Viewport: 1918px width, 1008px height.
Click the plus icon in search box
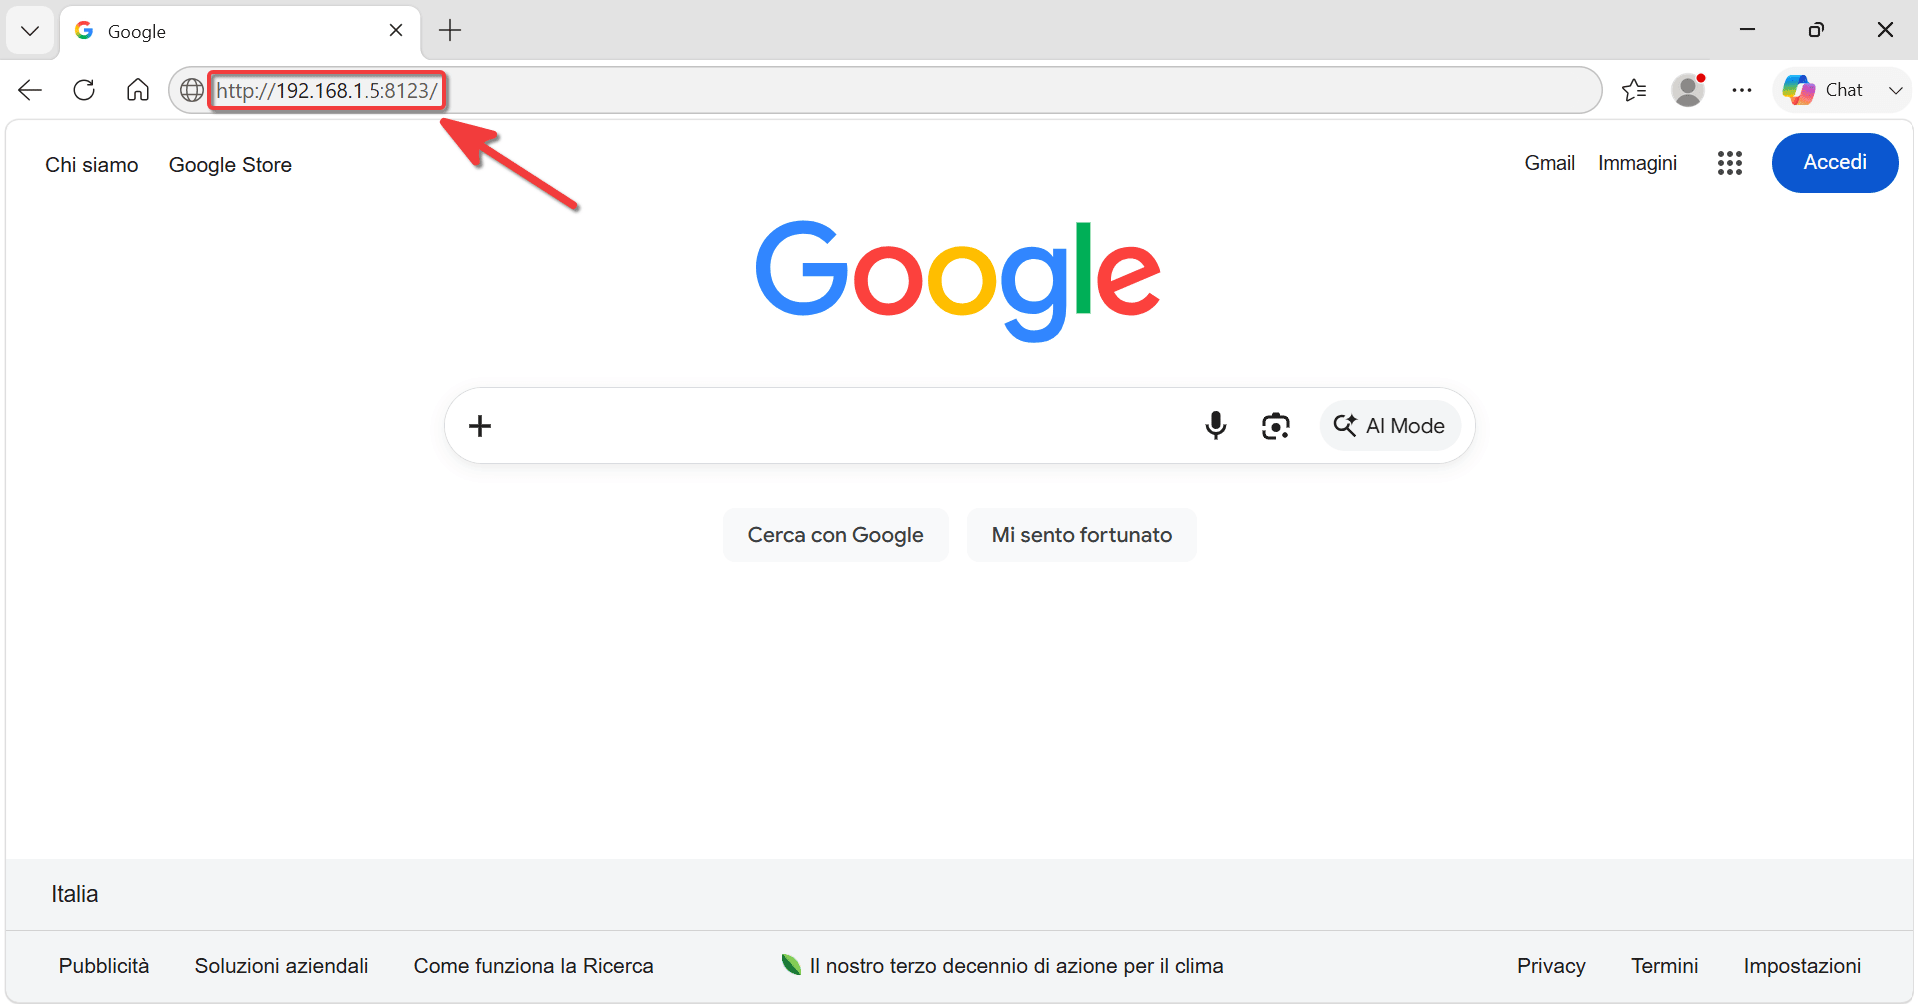[x=480, y=426]
